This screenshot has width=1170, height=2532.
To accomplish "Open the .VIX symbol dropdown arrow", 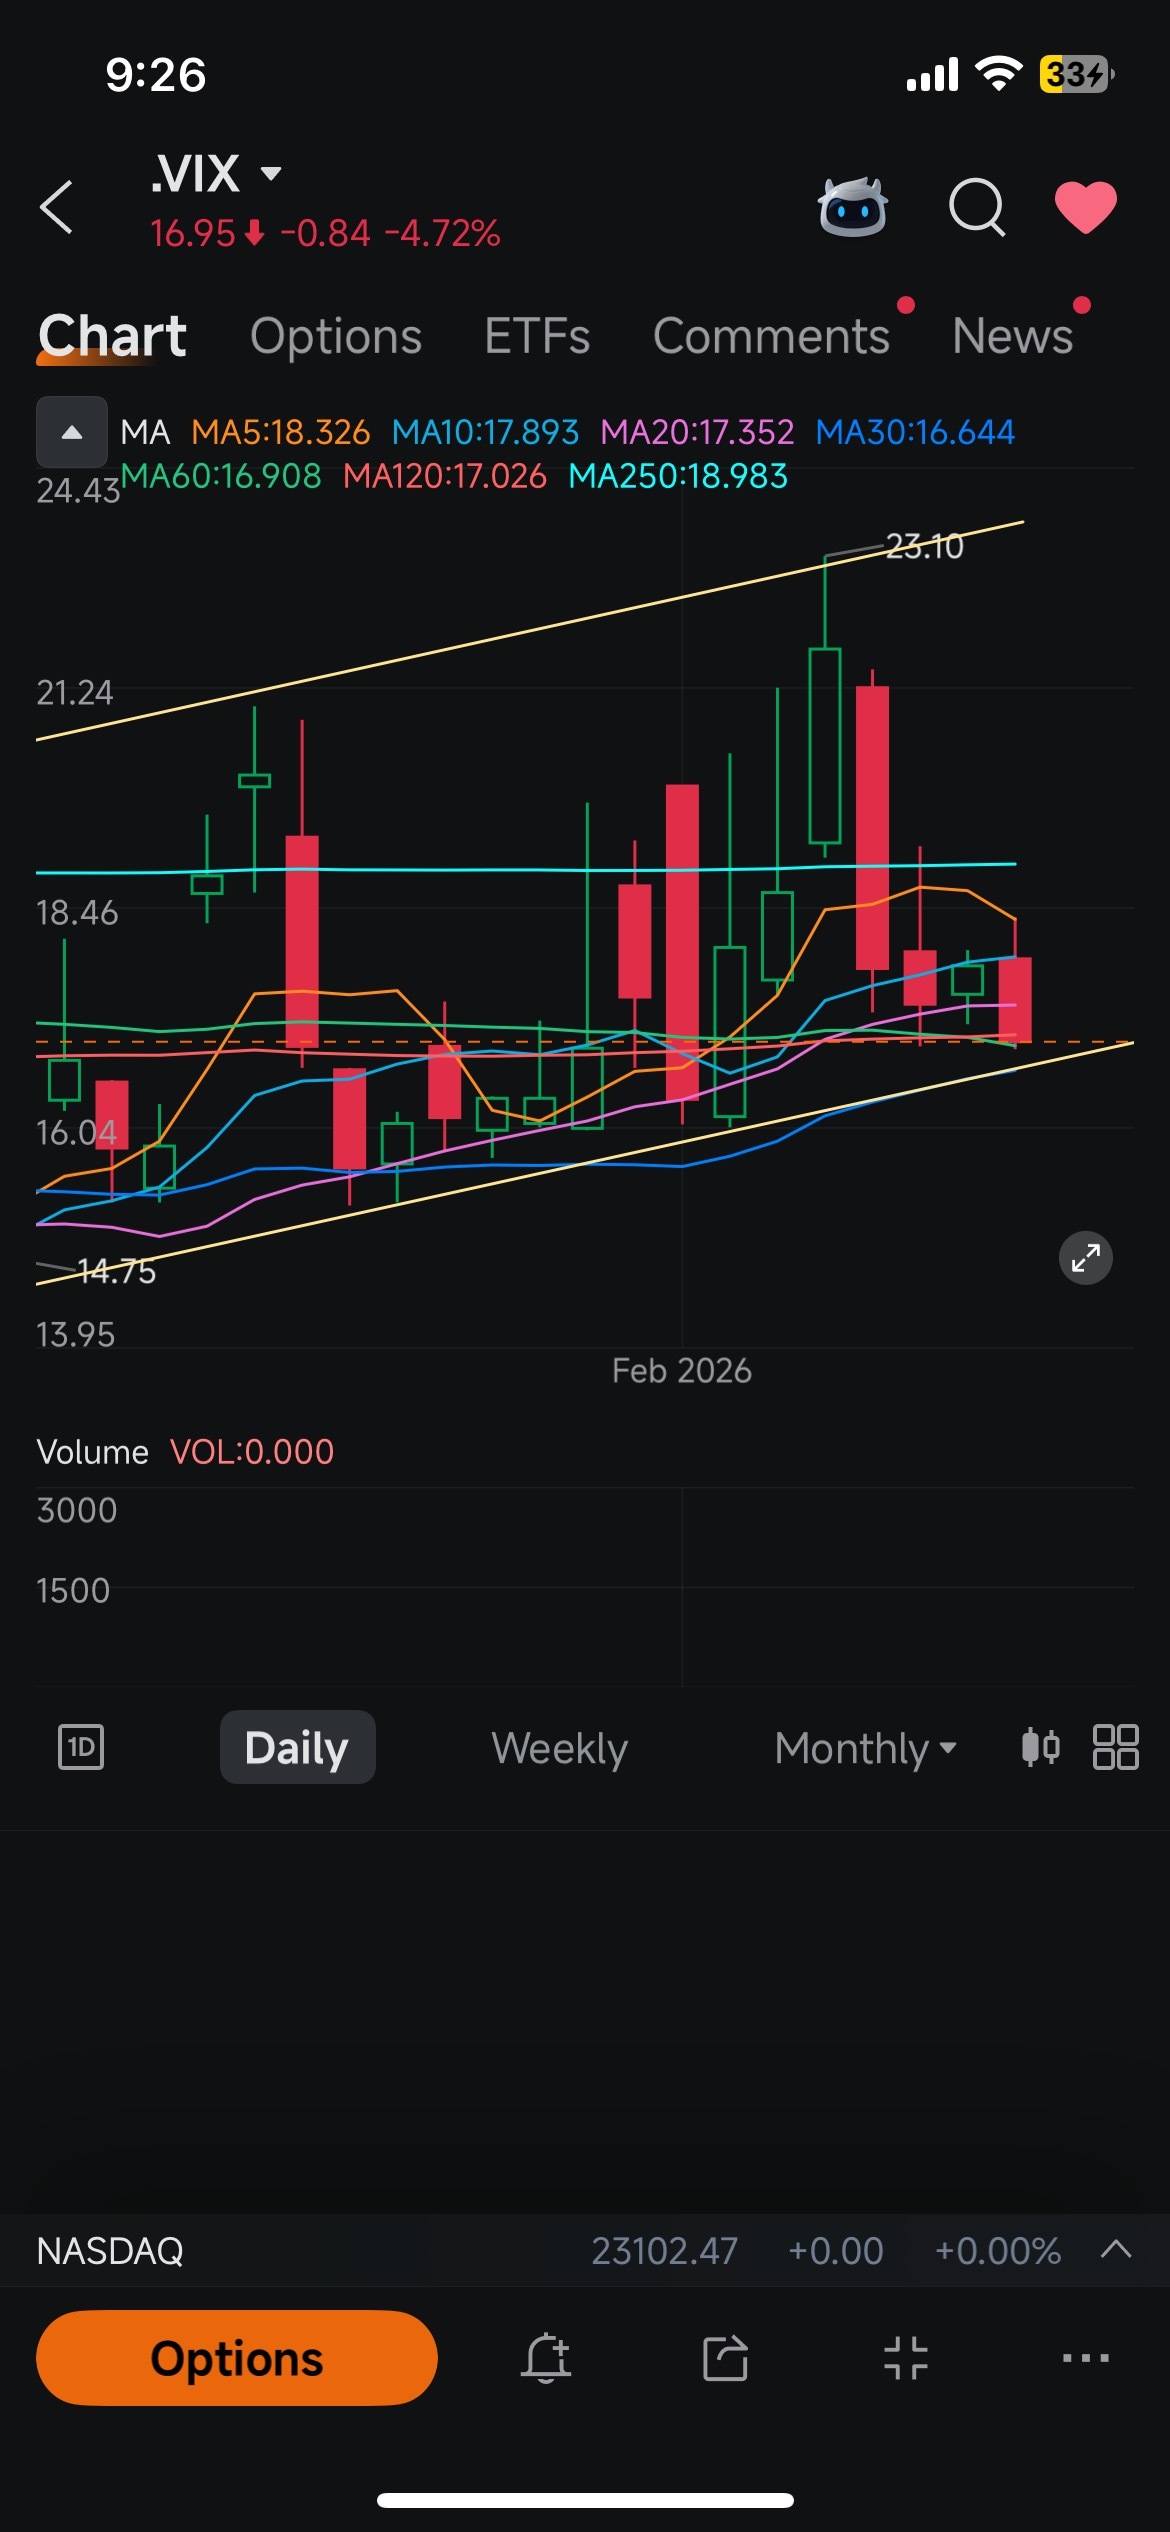I will pos(270,174).
